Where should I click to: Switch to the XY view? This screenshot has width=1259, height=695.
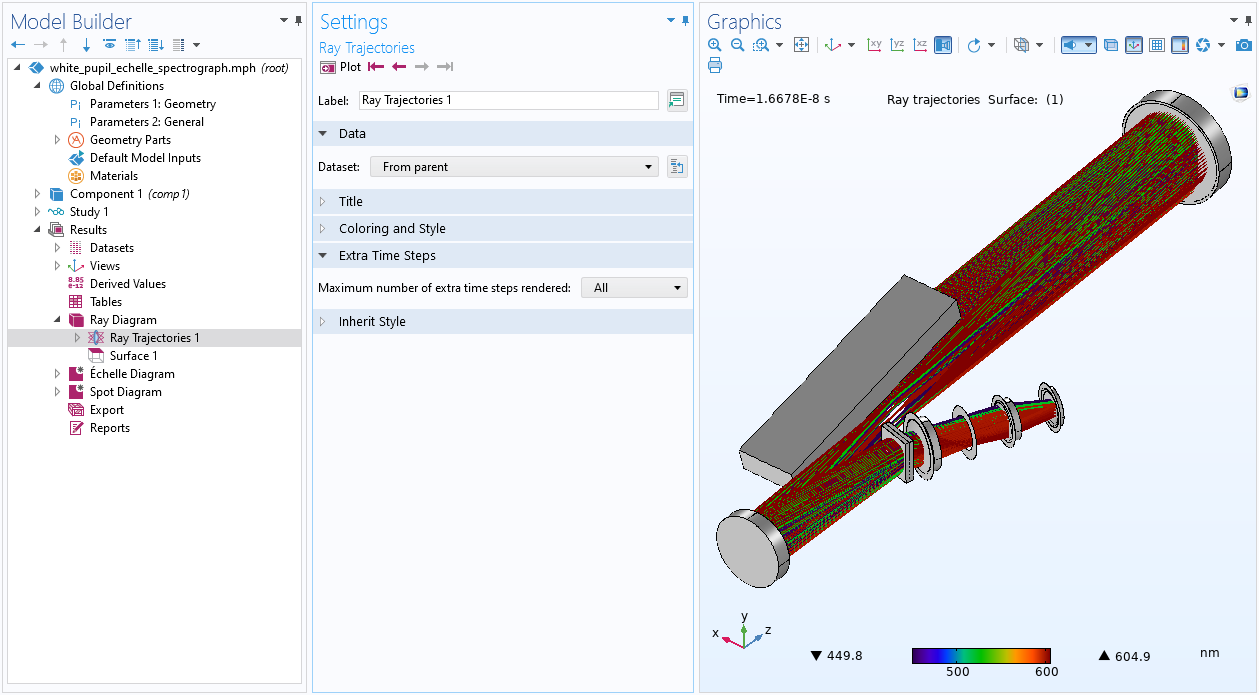tap(875, 45)
